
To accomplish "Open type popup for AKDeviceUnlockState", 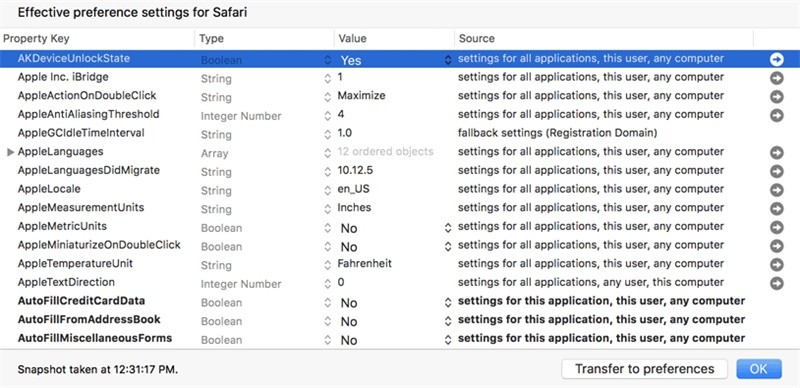I will click(328, 60).
